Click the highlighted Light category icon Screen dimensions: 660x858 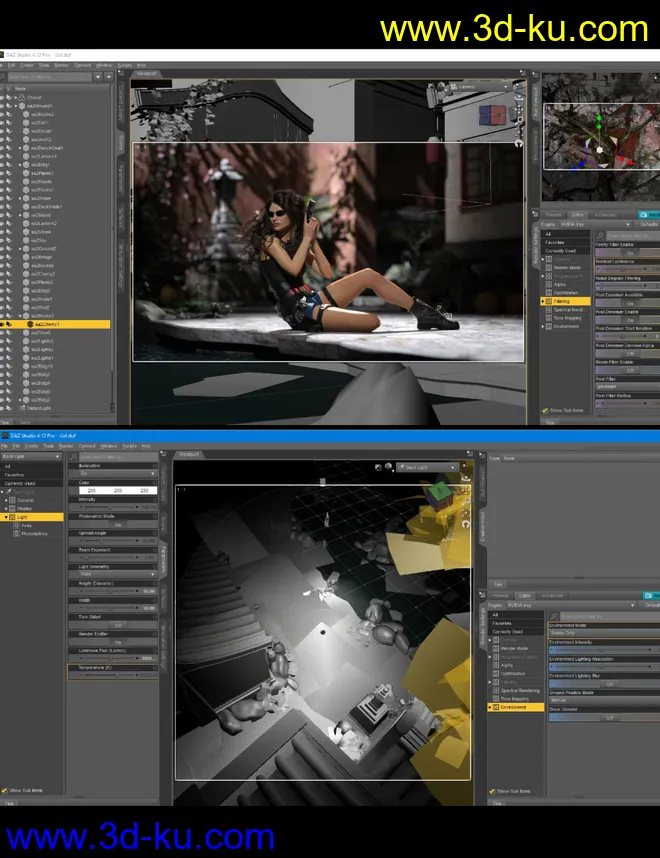point(12,517)
